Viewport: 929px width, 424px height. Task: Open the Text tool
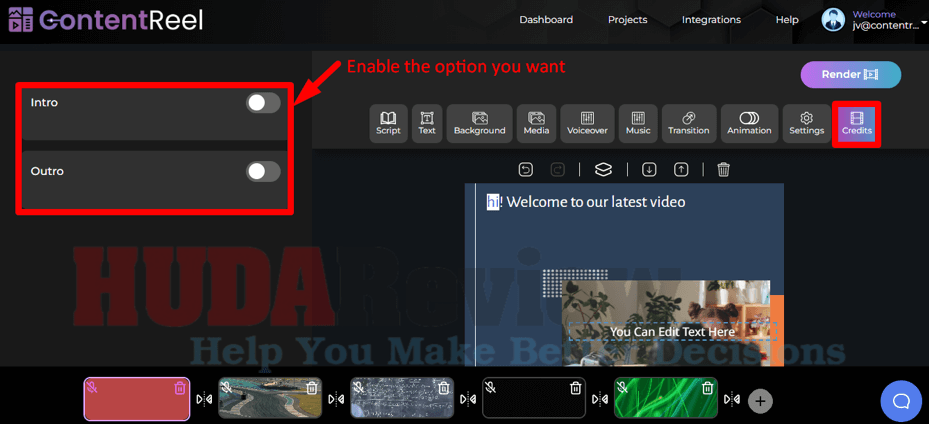pyautogui.click(x=427, y=124)
